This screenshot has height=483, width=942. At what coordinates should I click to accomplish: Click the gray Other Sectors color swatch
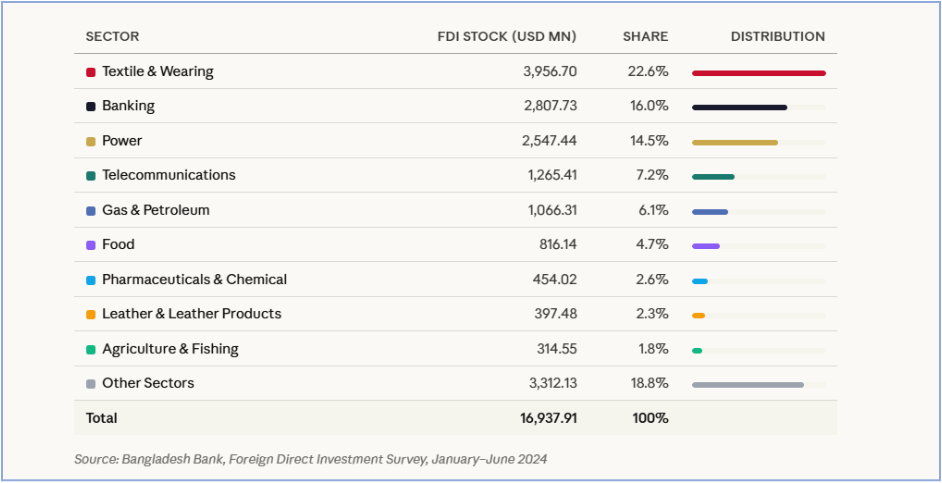[x=90, y=384]
